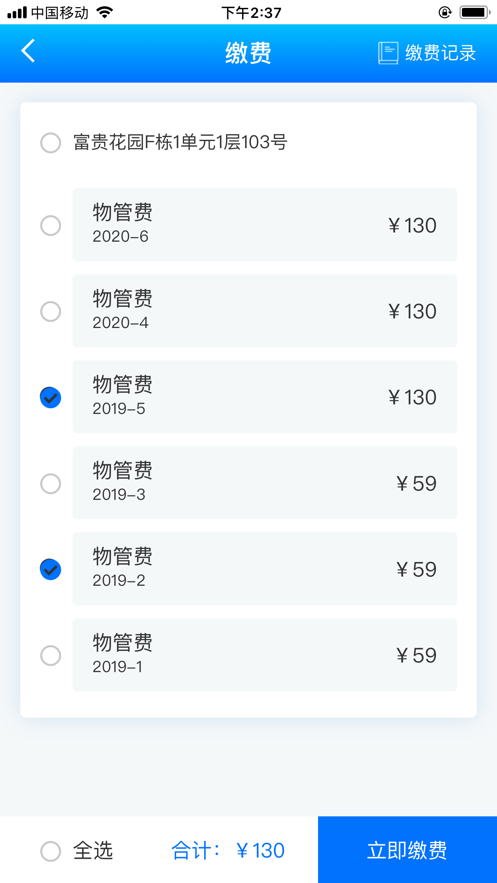
Task: Check the 2020-6 fee radio button
Action: 51,226
